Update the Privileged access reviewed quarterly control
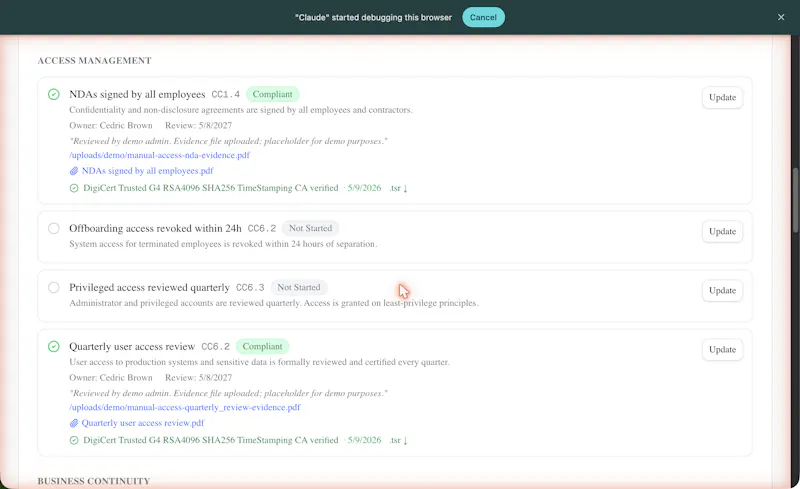Viewport: 800px width, 489px height. 722,290
